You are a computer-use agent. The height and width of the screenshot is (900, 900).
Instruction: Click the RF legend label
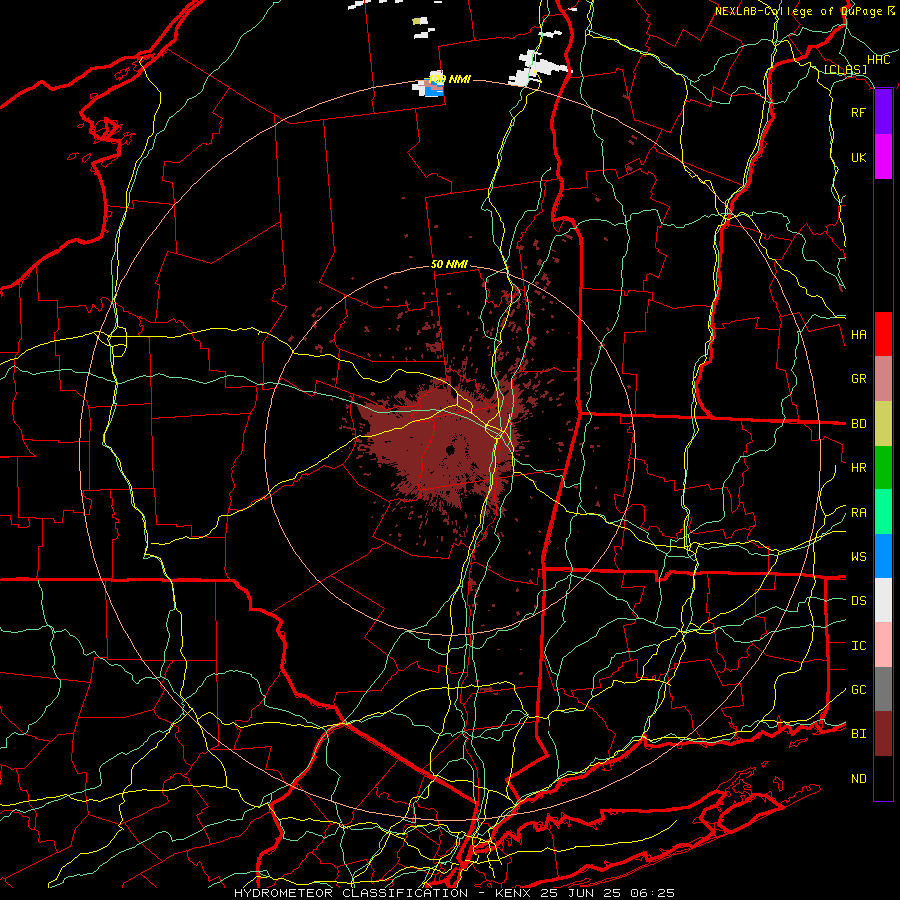[x=858, y=112]
